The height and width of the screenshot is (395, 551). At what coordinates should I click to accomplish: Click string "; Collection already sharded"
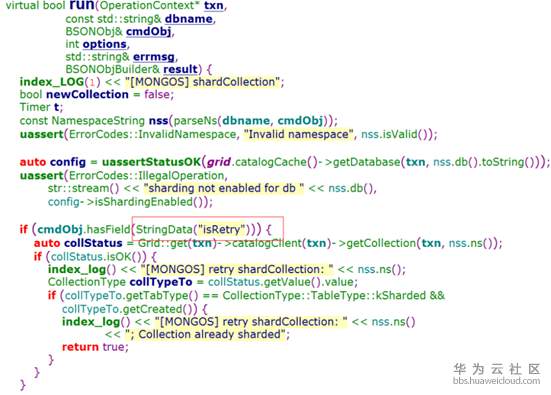(x=205, y=335)
